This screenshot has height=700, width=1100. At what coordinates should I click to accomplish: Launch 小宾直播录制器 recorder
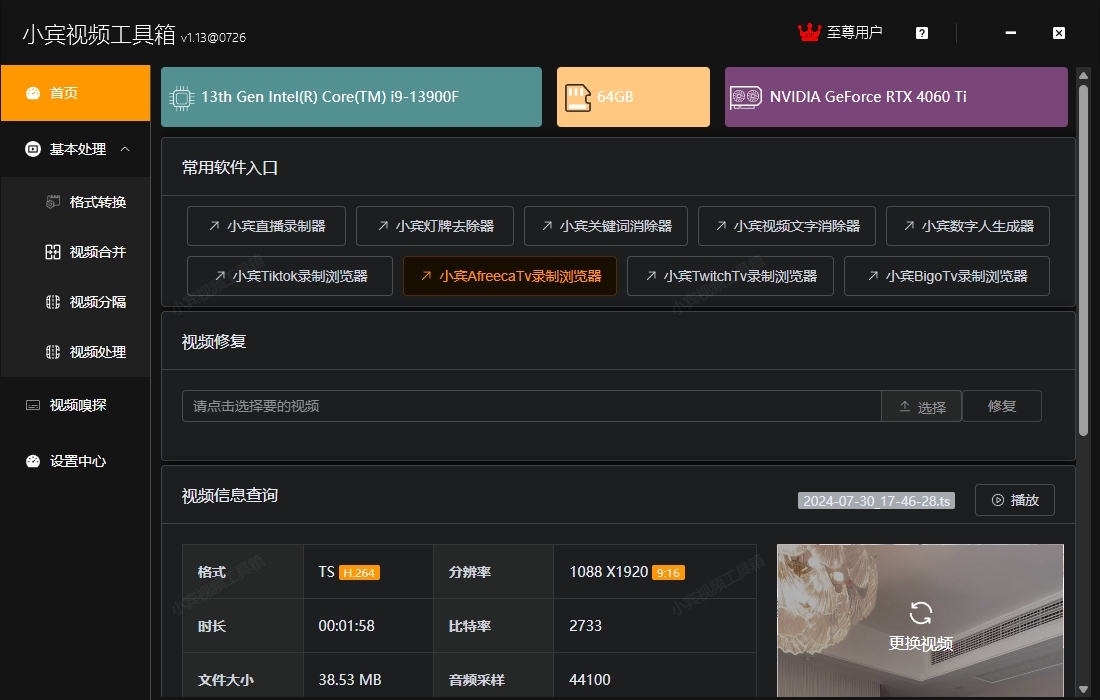click(x=266, y=226)
